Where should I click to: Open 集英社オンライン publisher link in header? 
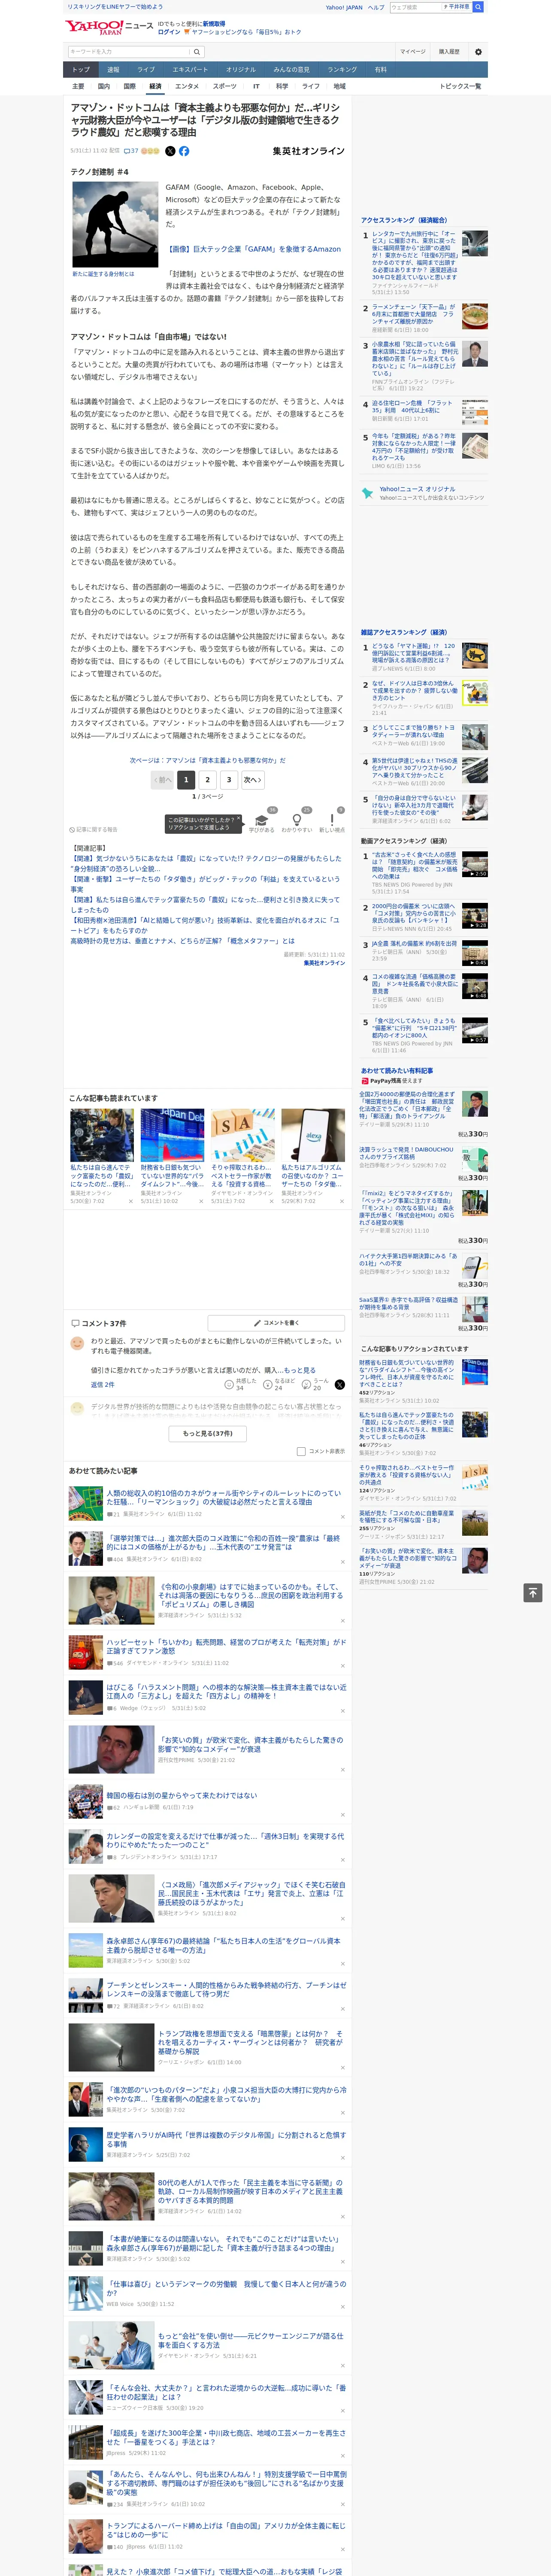coord(308,151)
